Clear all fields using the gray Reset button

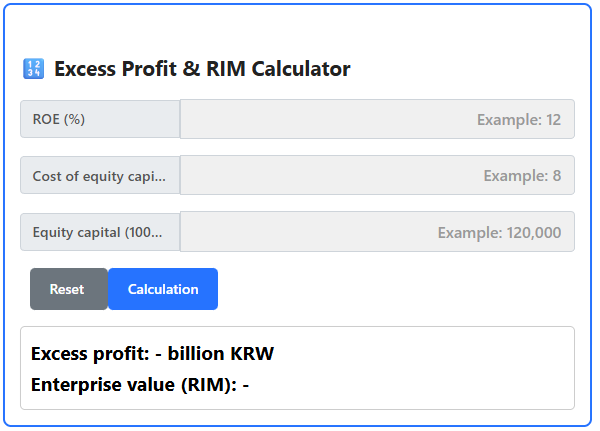[x=68, y=289]
